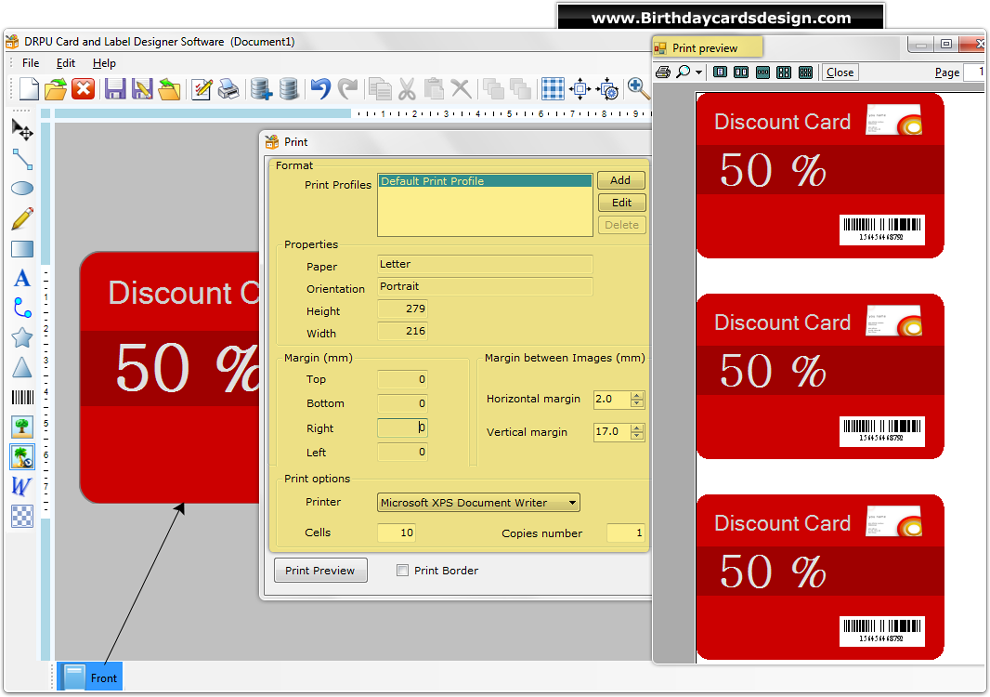Click the red X close document icon

click(83, 89)
